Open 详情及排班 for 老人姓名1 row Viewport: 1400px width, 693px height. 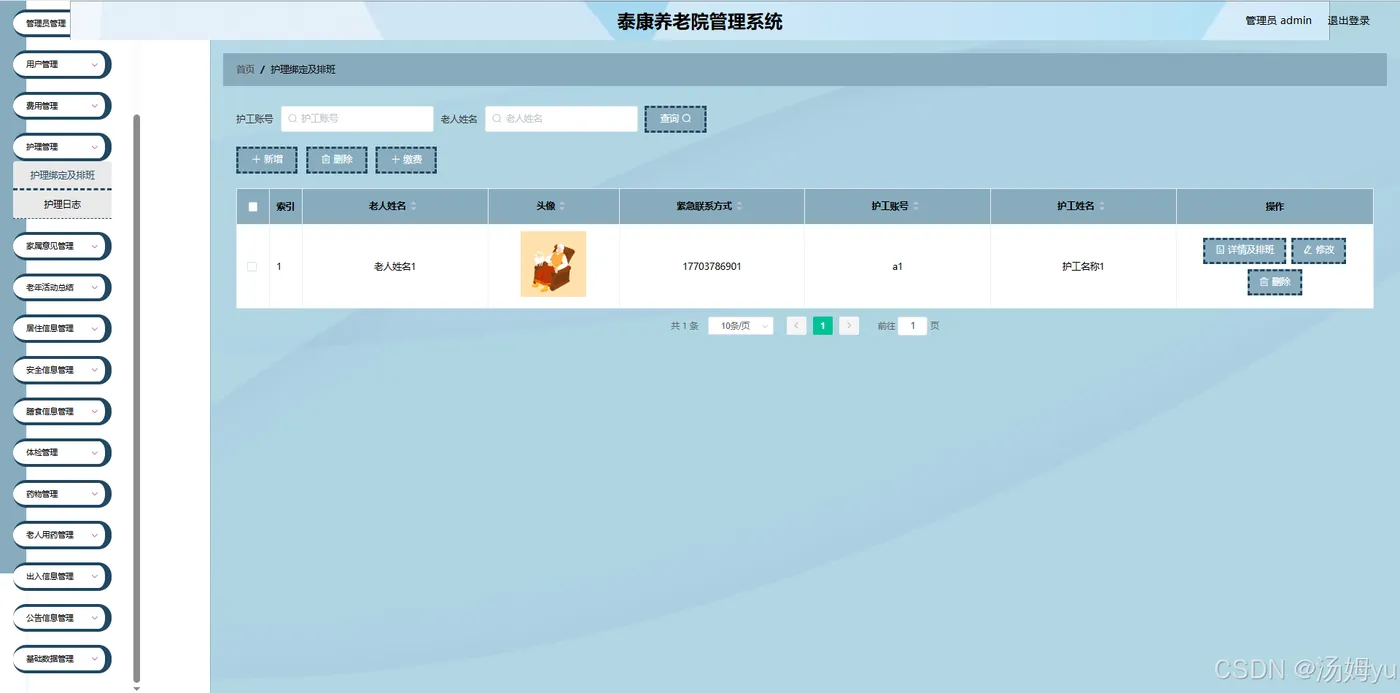click(x=1244, y=250)
